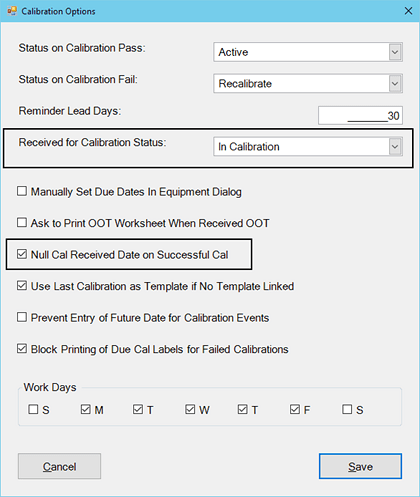
Task: Open the Received for Calibration Status dropdown
Action: 395,147
